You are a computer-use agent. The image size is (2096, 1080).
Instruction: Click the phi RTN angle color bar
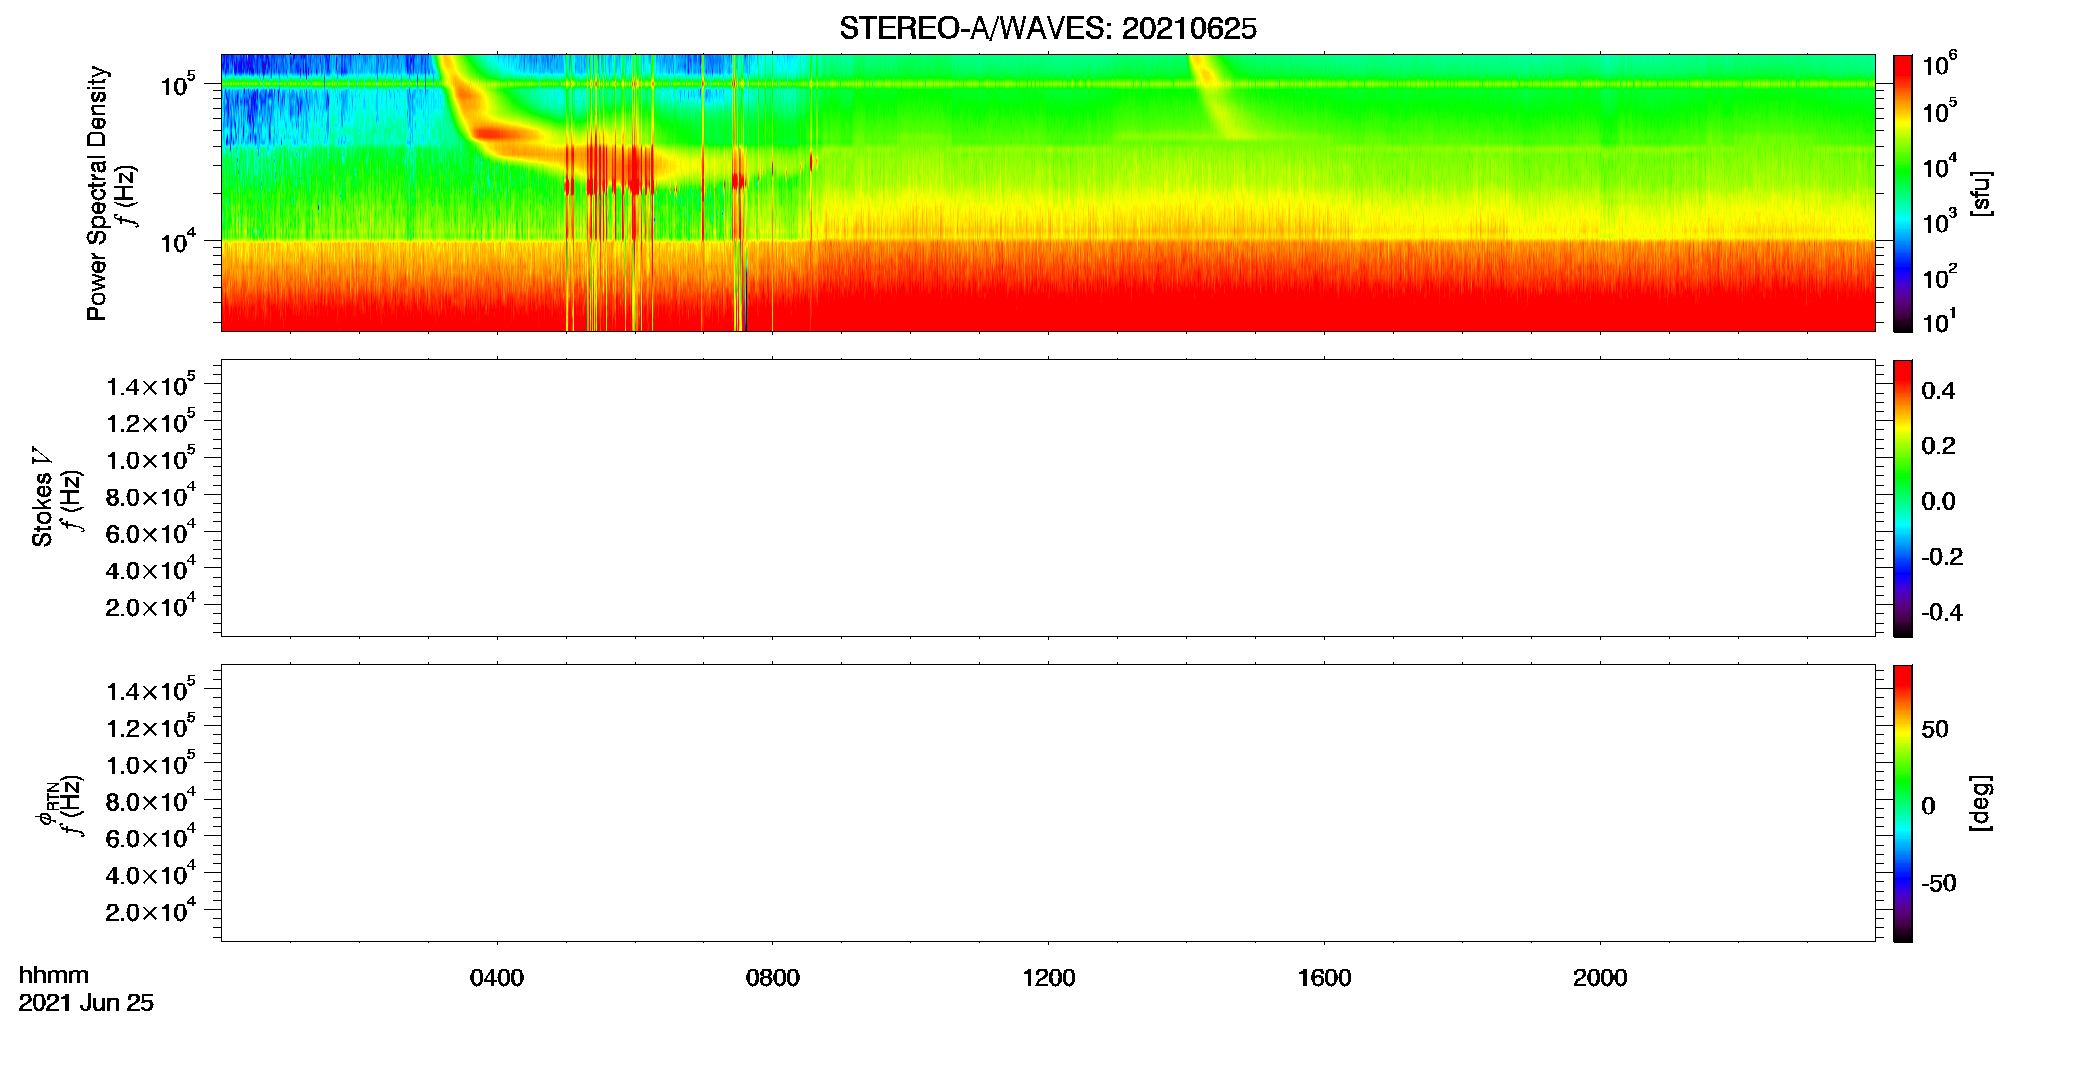point(1903,803)
